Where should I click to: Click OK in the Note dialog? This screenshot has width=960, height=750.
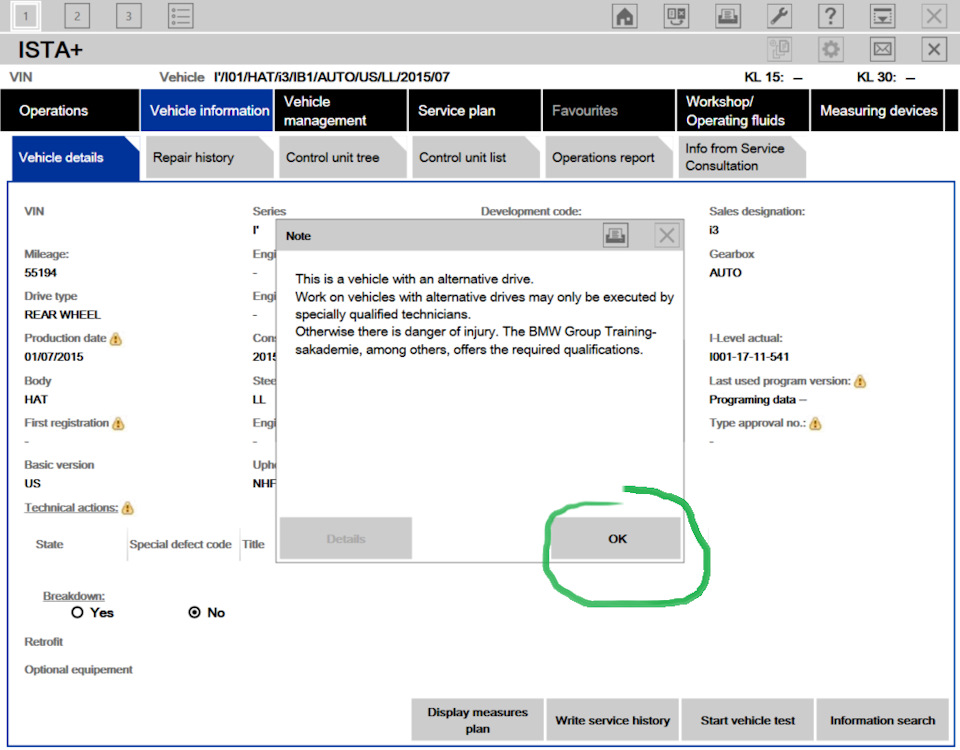coord(616,538)
